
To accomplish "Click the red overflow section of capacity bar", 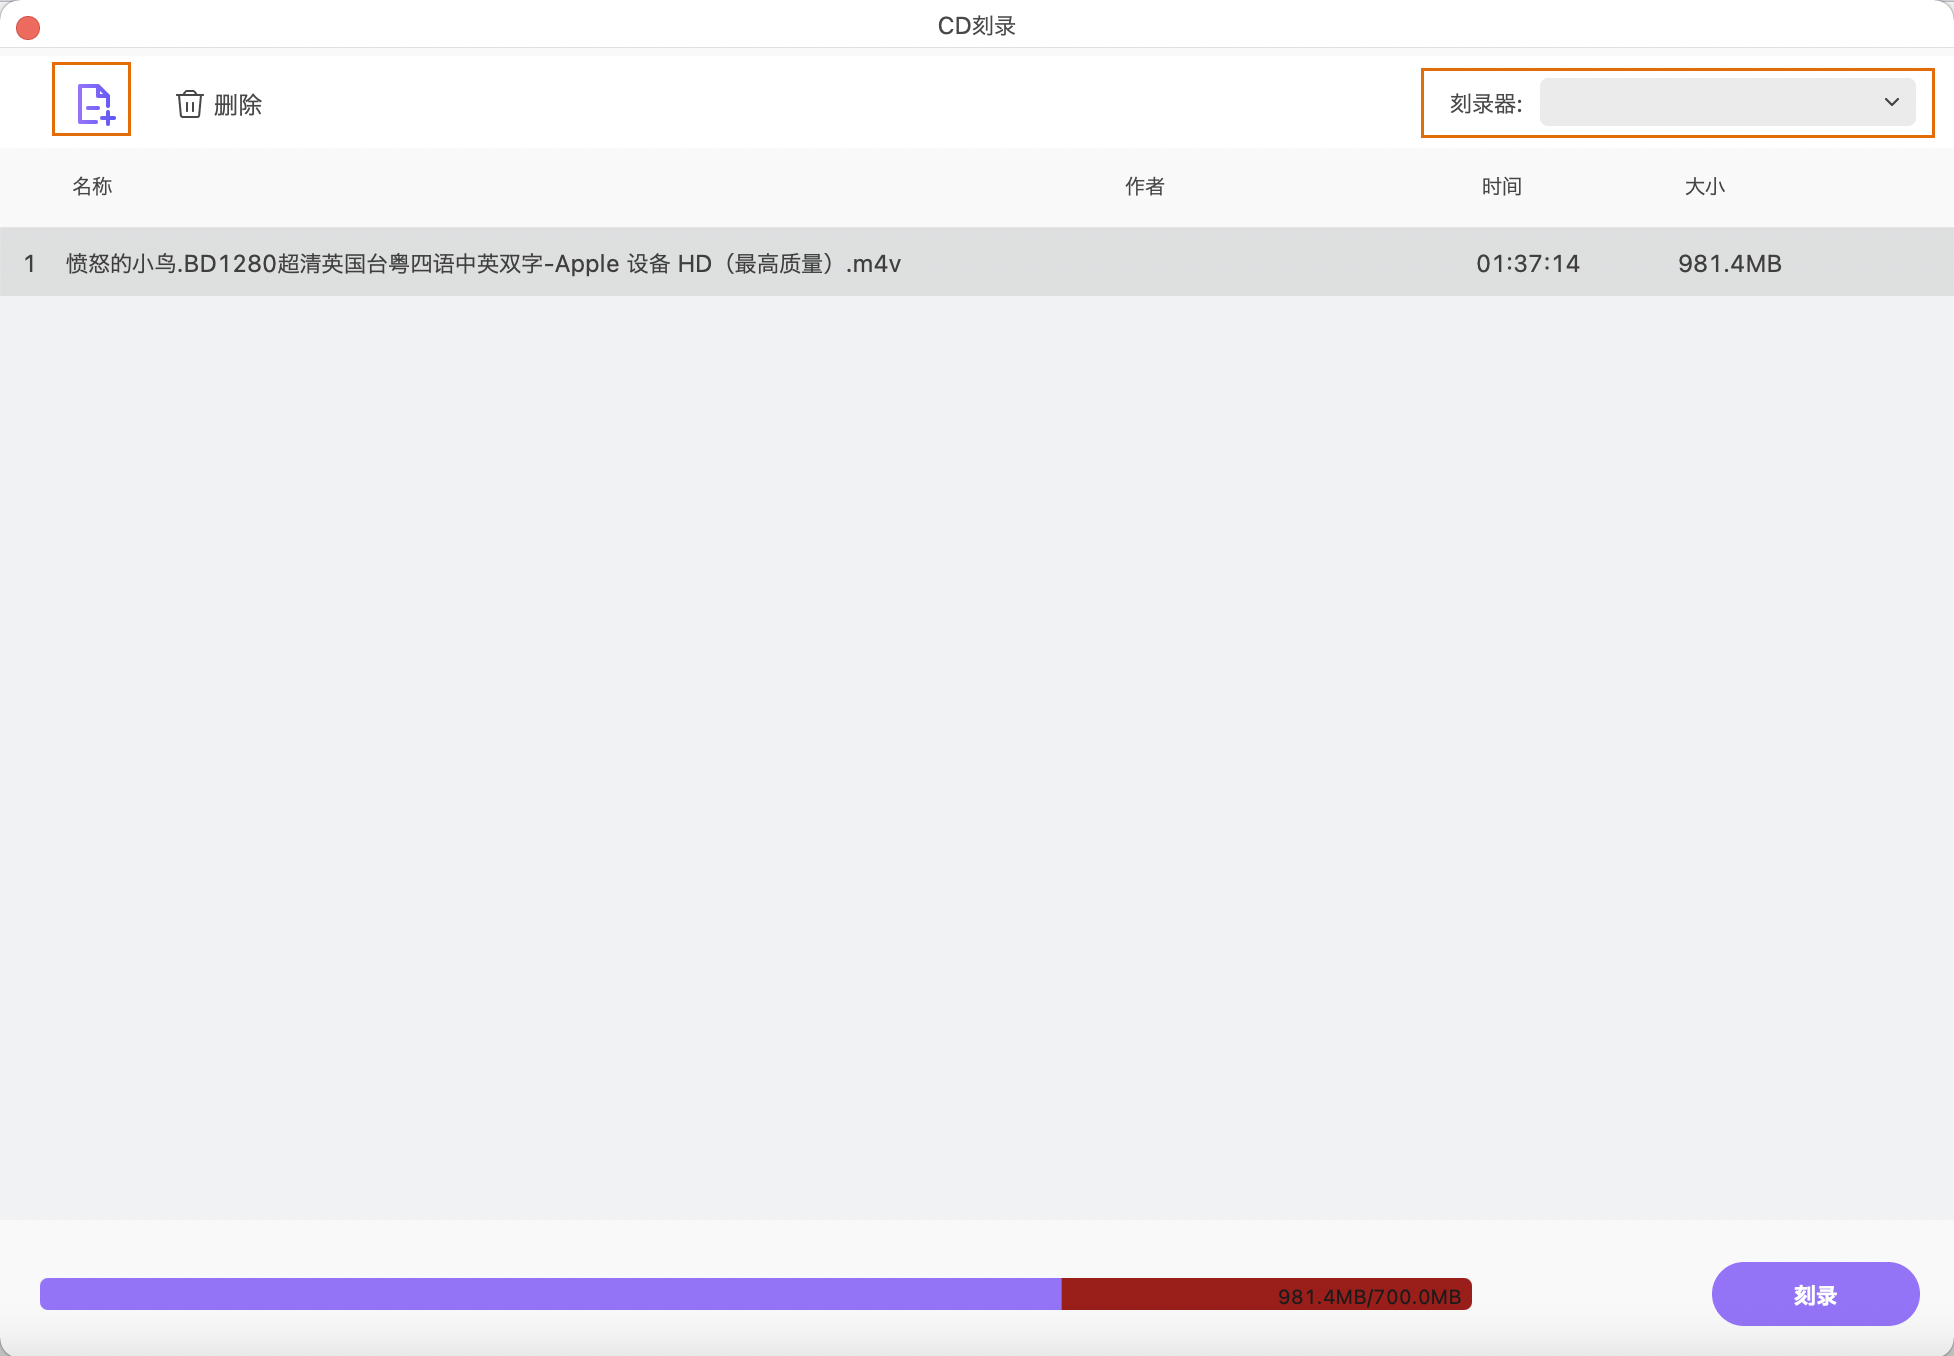I will 1160,1294.
